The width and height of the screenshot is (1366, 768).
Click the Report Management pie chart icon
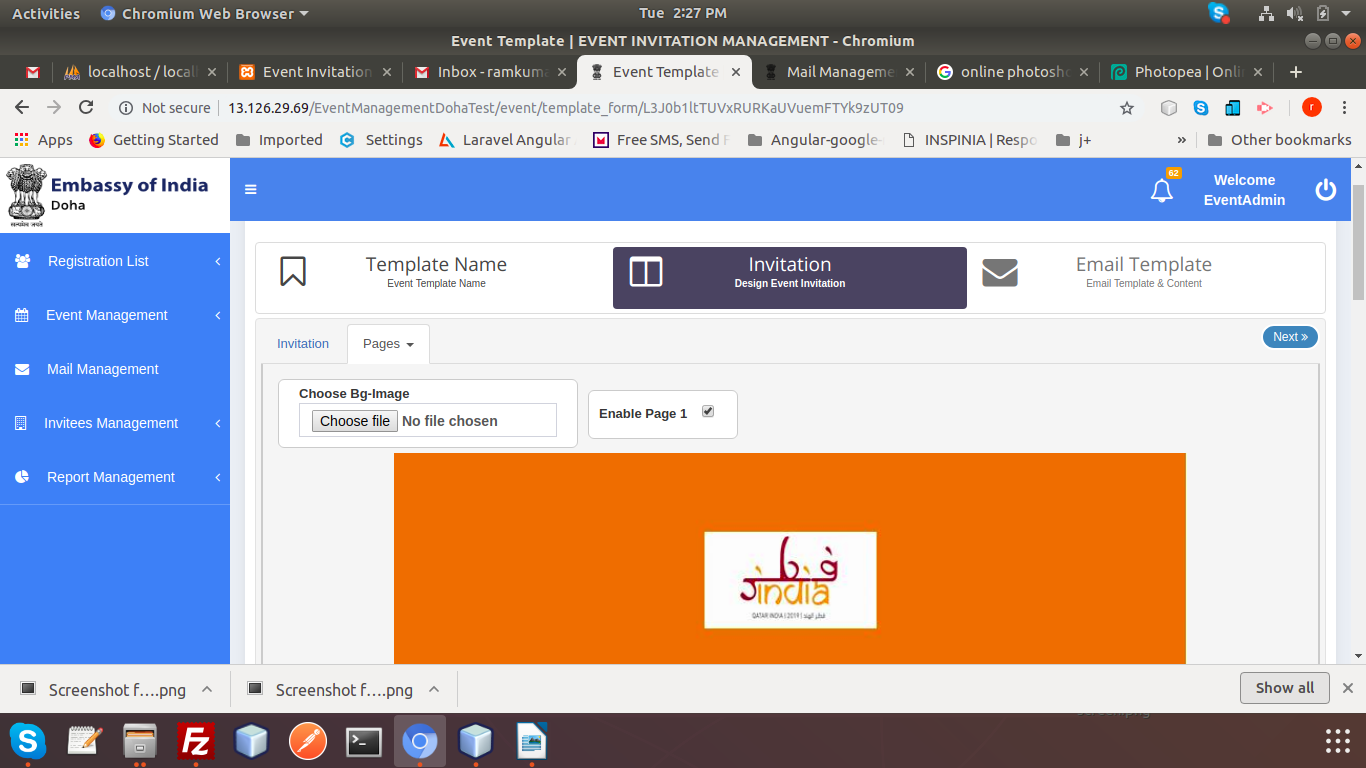click(x=22, y=477)
